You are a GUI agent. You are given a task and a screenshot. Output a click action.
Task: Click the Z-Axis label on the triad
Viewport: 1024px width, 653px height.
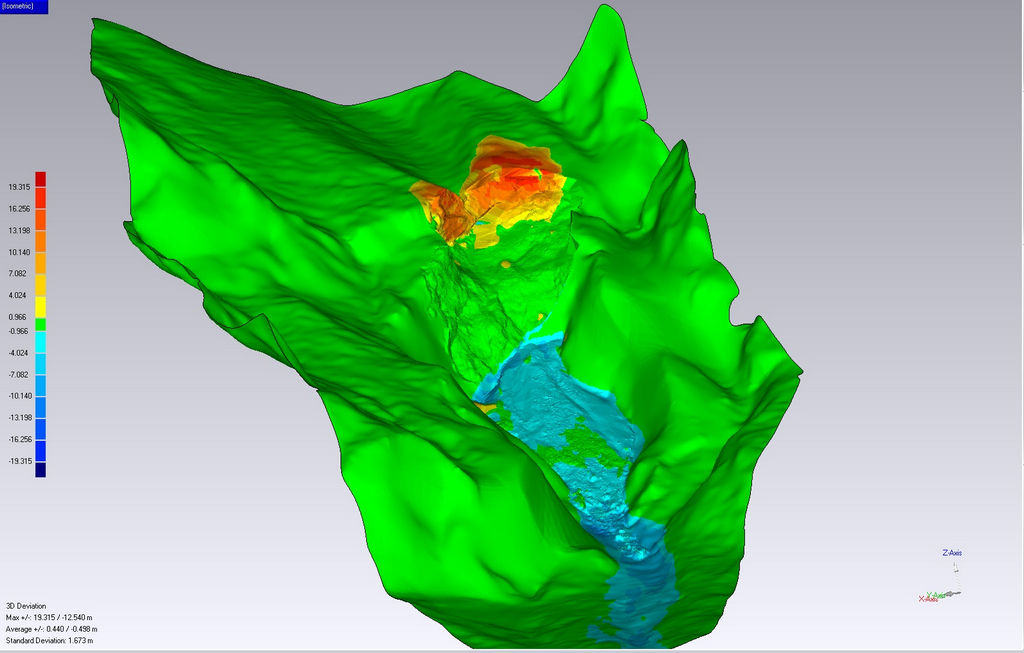pyautogui.click(x=952, y=553)
